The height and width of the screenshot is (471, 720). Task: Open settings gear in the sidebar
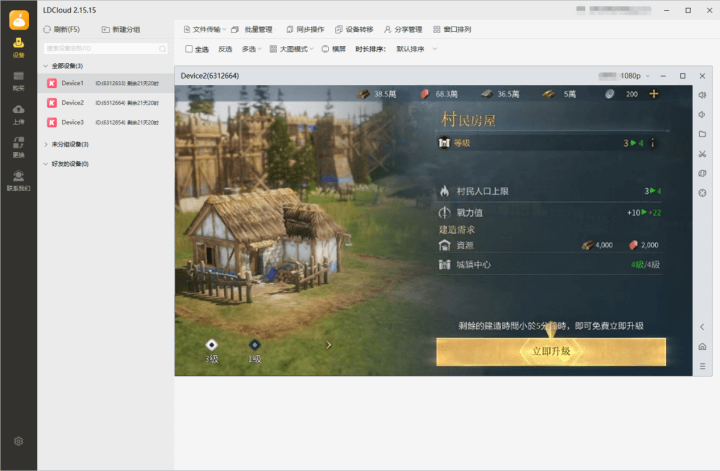coord(18,441)
